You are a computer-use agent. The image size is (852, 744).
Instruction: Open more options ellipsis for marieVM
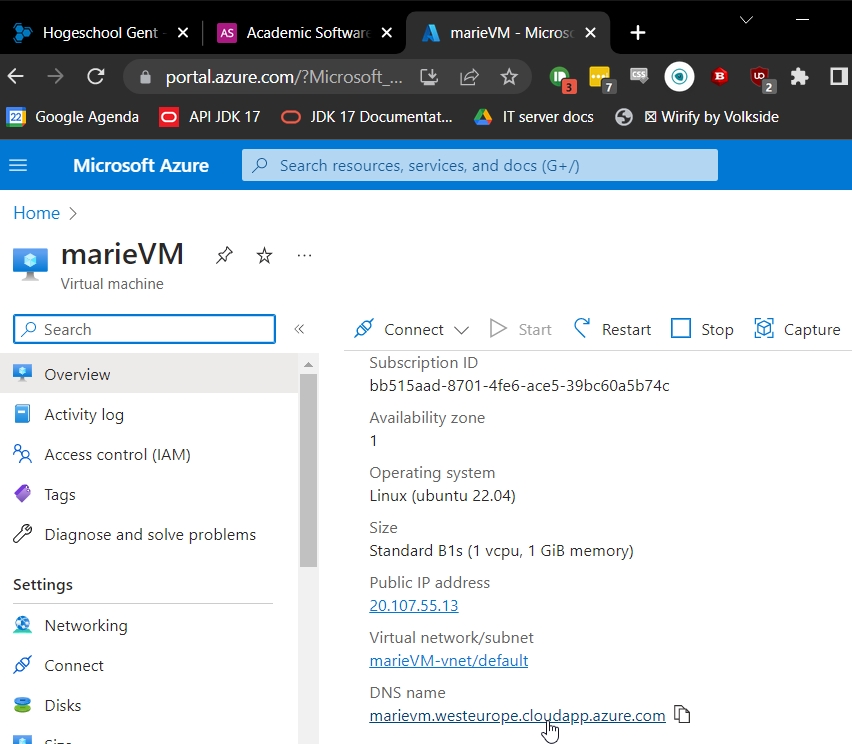click(304, 255)
